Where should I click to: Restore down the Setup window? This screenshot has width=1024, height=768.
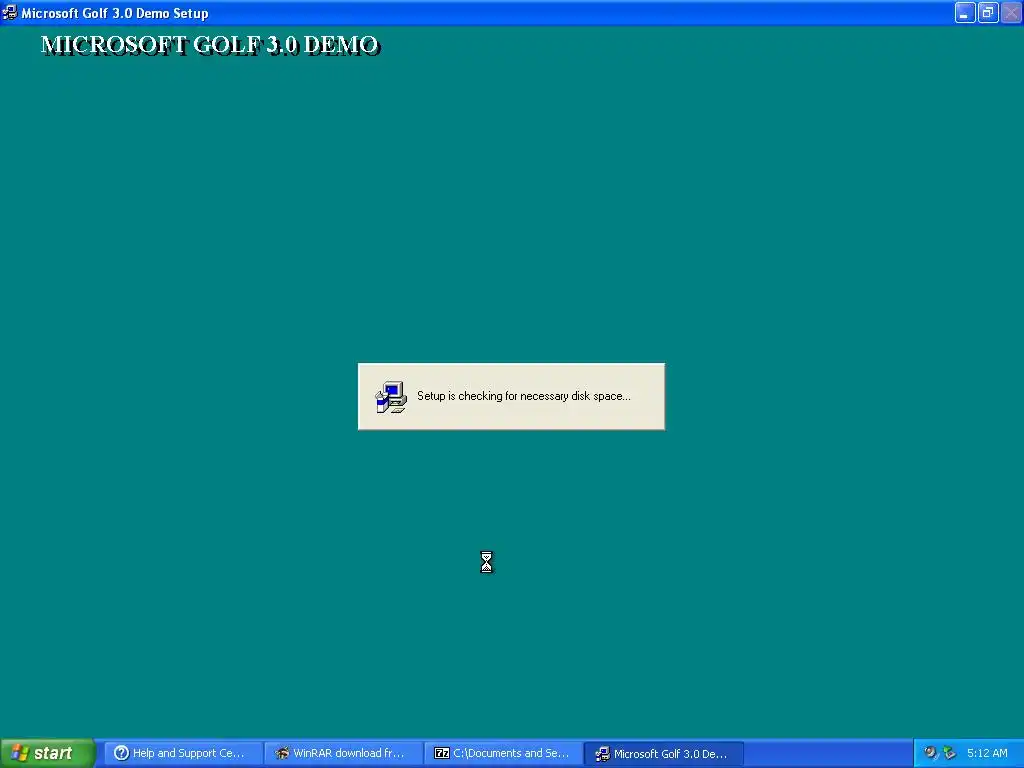[988, 12]
